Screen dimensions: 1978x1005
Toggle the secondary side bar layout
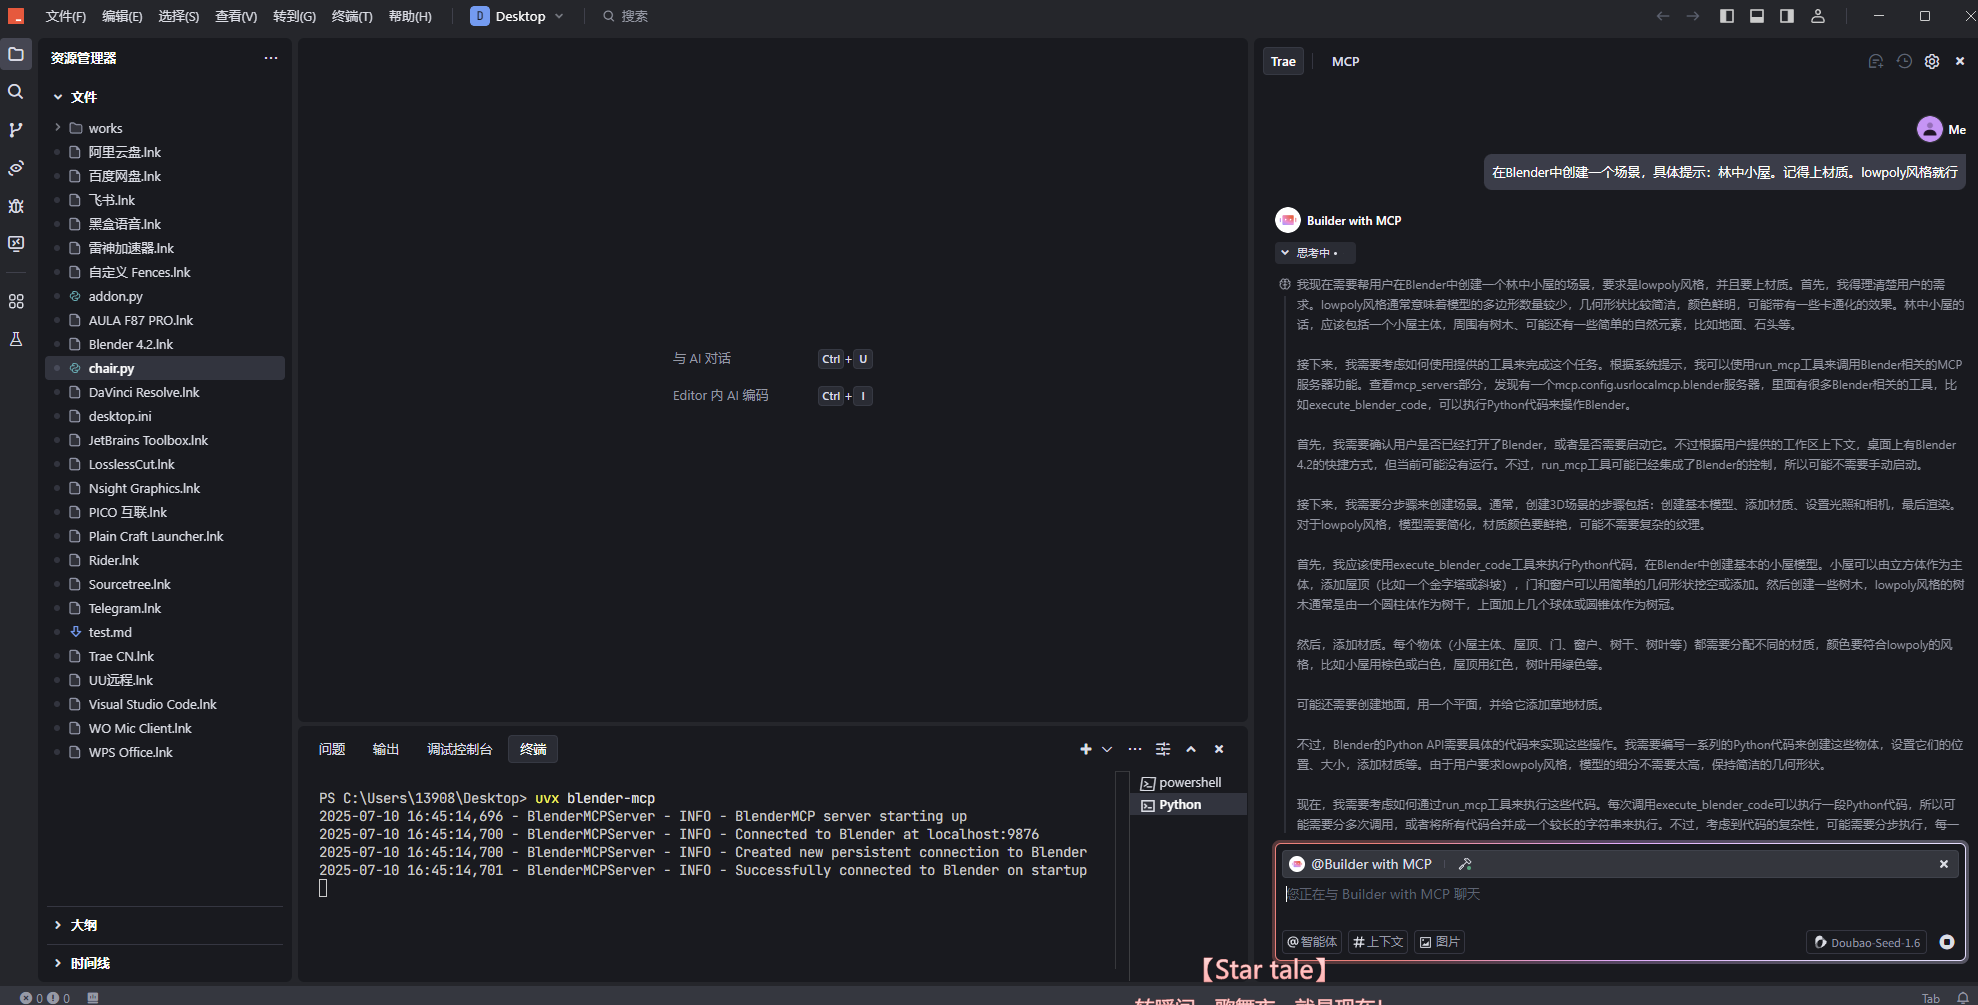1786,16
